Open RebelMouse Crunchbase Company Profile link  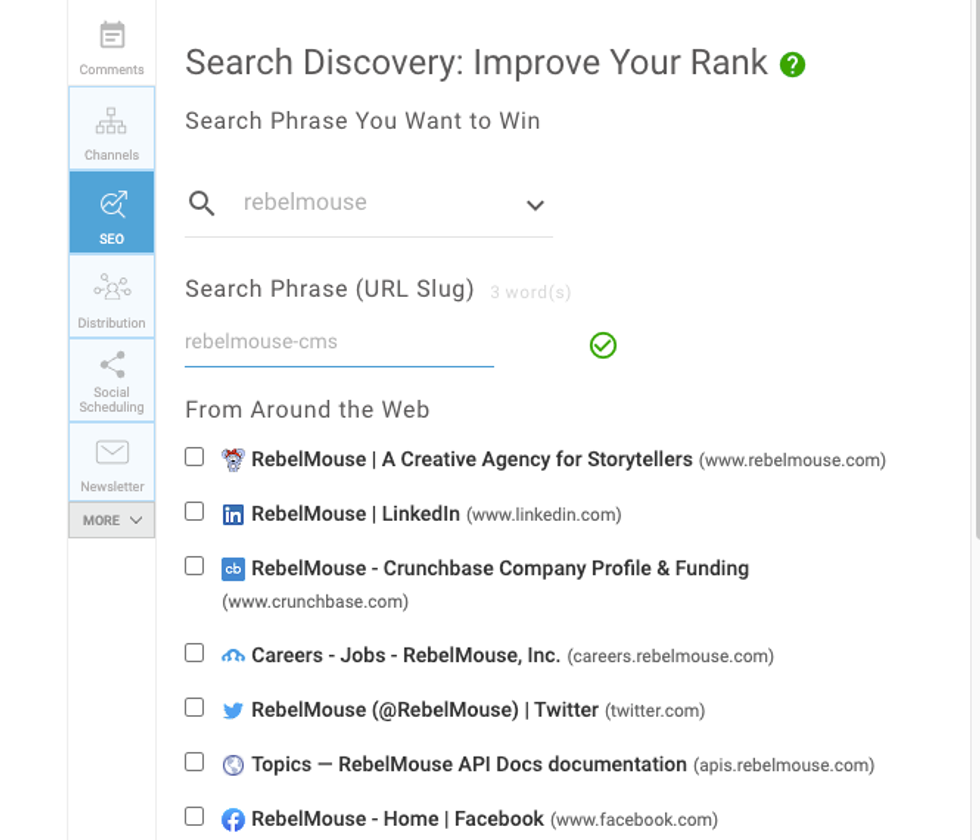[499, 568]
